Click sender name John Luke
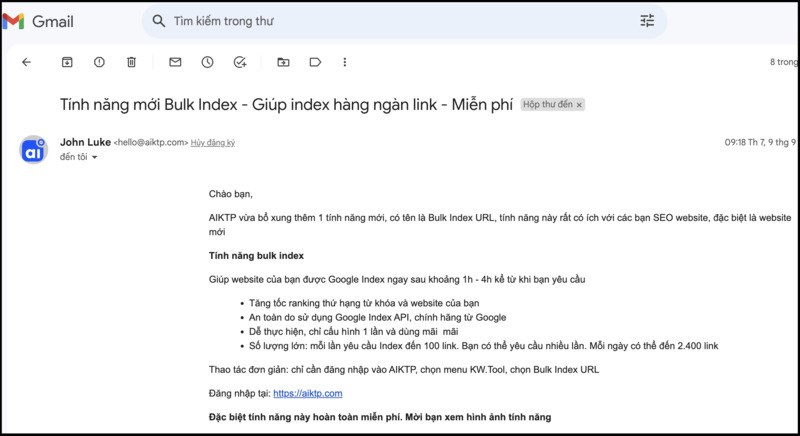This screenshot has height=436, width=800. pyautogui.click(x=85, y=142)
